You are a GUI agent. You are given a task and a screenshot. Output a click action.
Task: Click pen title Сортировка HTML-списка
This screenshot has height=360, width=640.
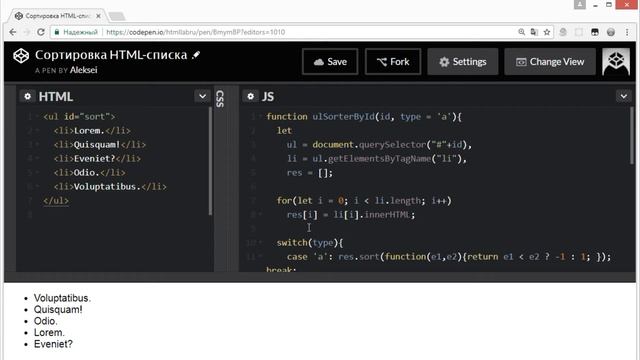click(111, 55)
